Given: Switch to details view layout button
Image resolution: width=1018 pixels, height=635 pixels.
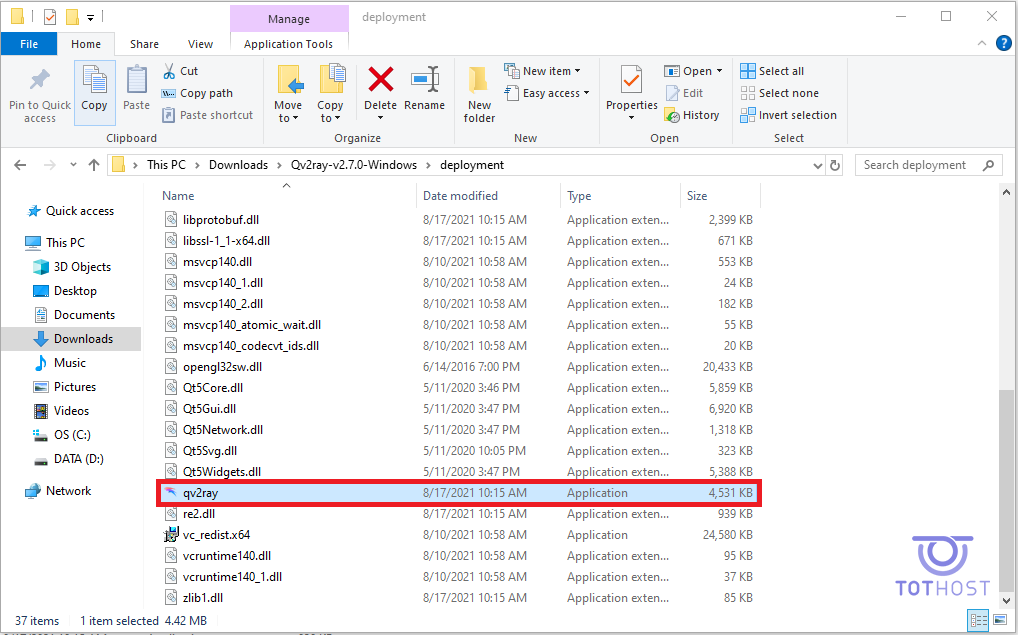Looking at the screenshot, I should coord(979,620).
